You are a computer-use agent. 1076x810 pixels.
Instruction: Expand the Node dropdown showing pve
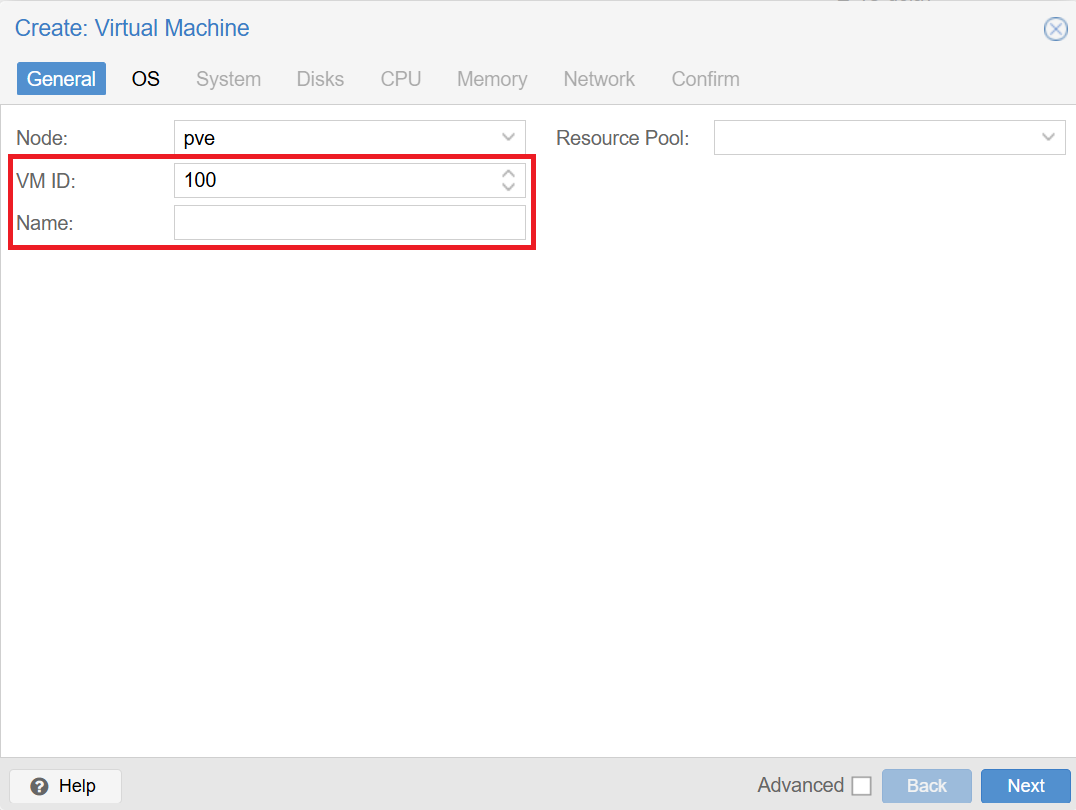[508, 138]
